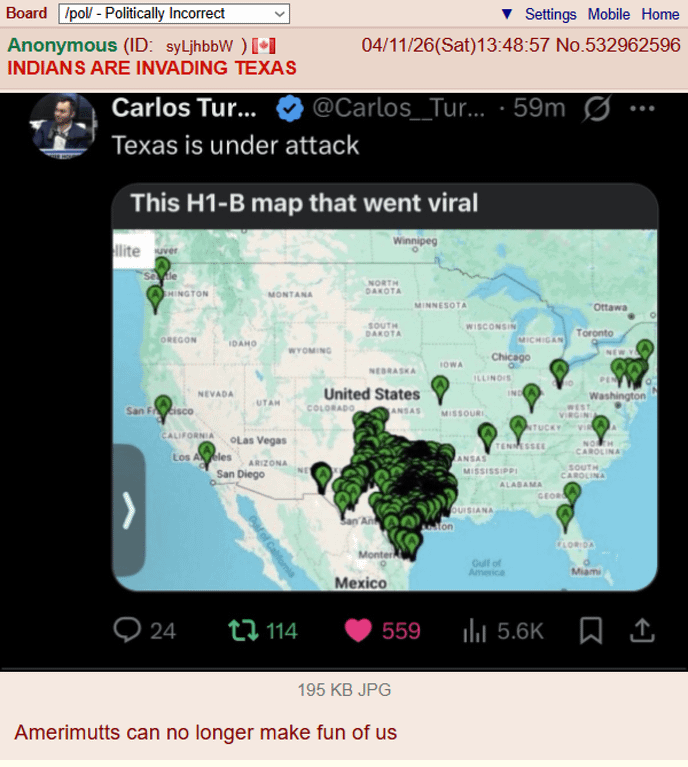The width and height of the screenshot is (688, 767).
Task: Open the board selection dropdown
Action: 174,14
